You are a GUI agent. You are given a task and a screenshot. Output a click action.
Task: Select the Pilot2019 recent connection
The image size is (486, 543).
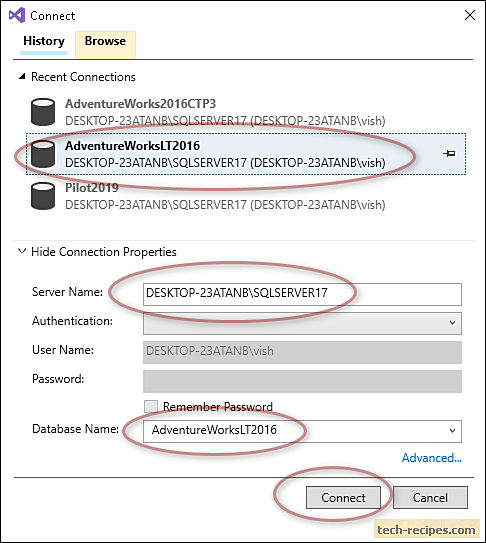[x=246, y=196]
